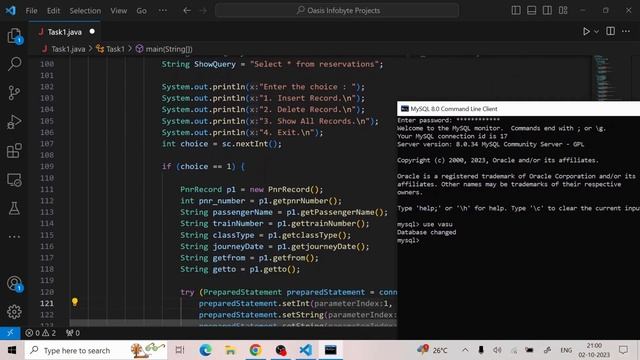This screenshot has width=640, height=360.
Task: Click line number 109 in the gutter
Action: [47, 167]
